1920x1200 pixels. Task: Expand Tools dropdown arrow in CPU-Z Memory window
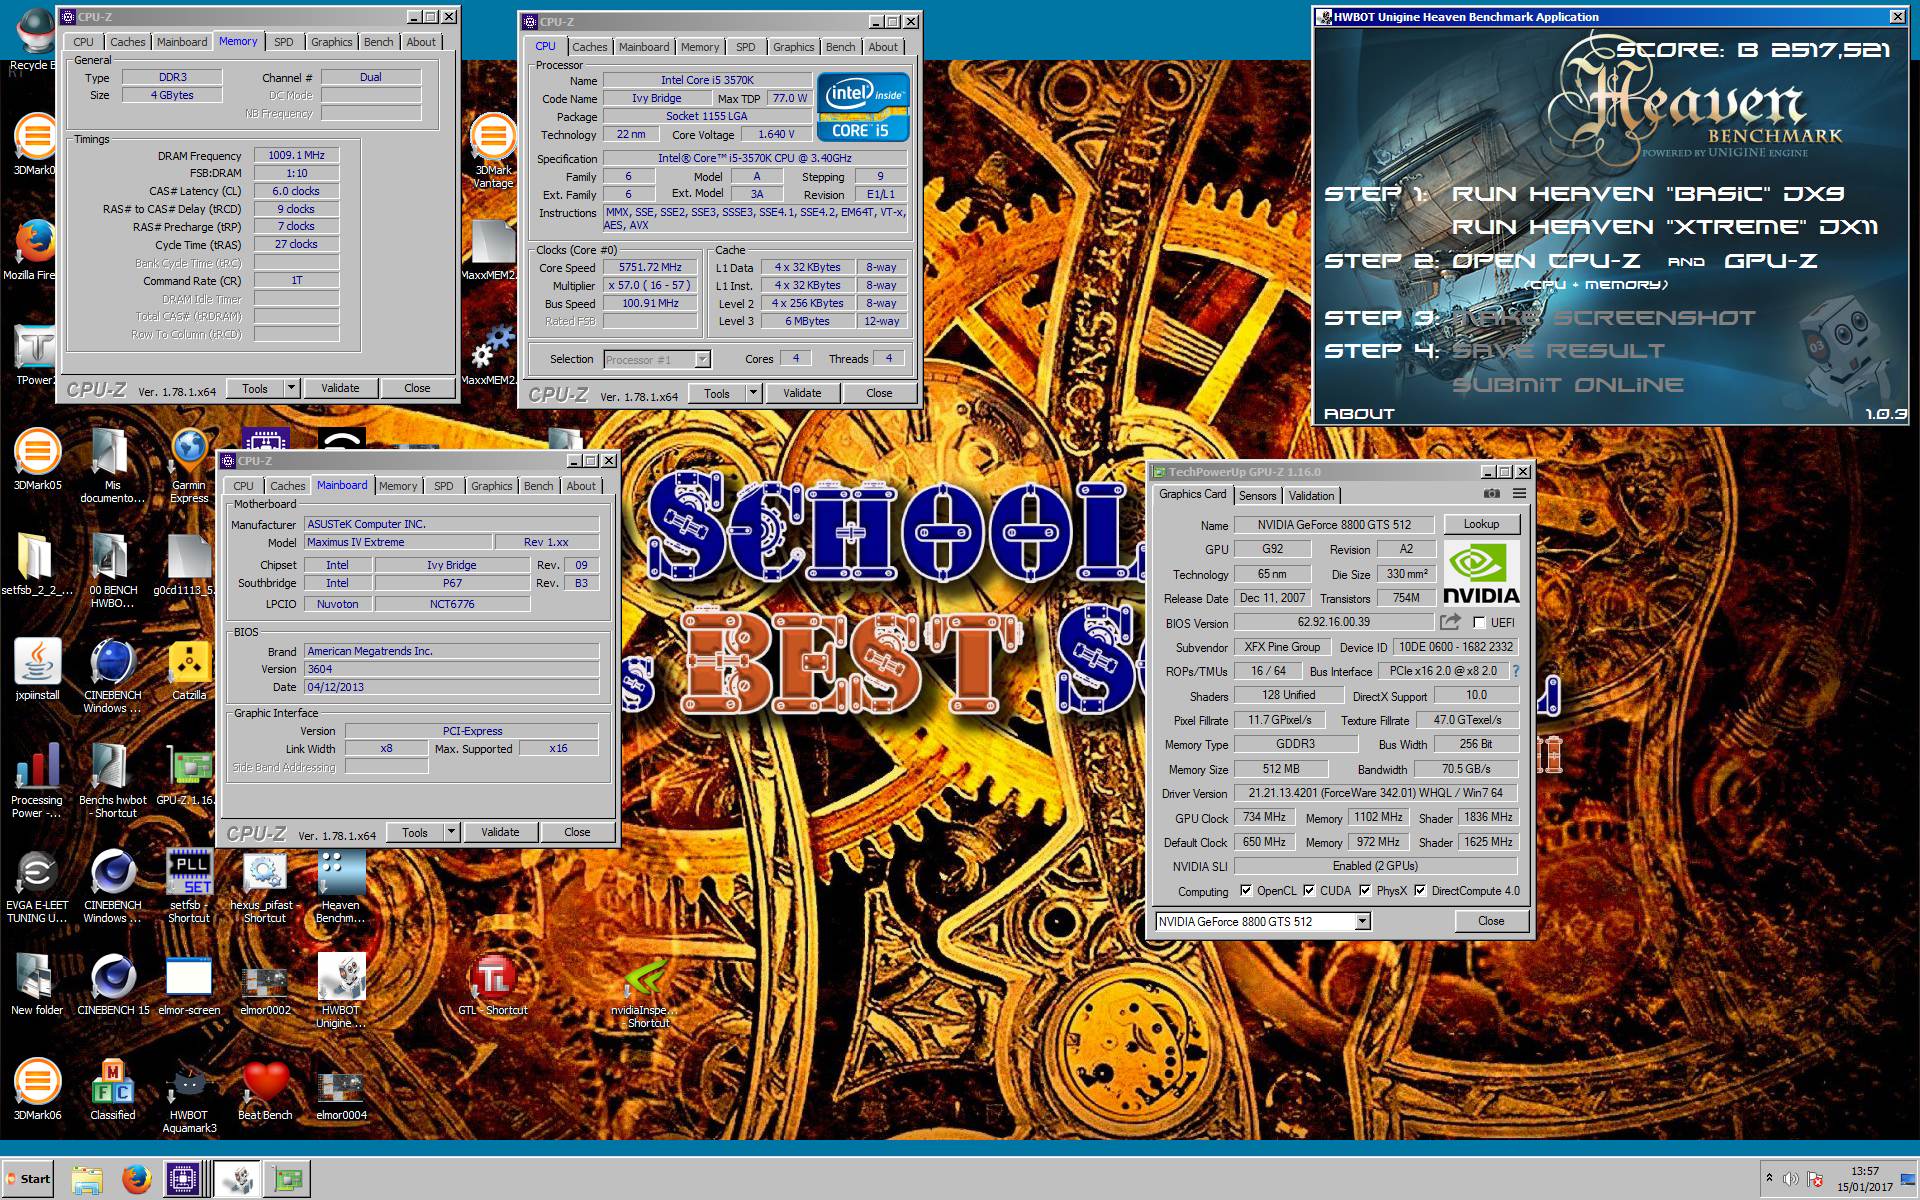tap(291, 388)
